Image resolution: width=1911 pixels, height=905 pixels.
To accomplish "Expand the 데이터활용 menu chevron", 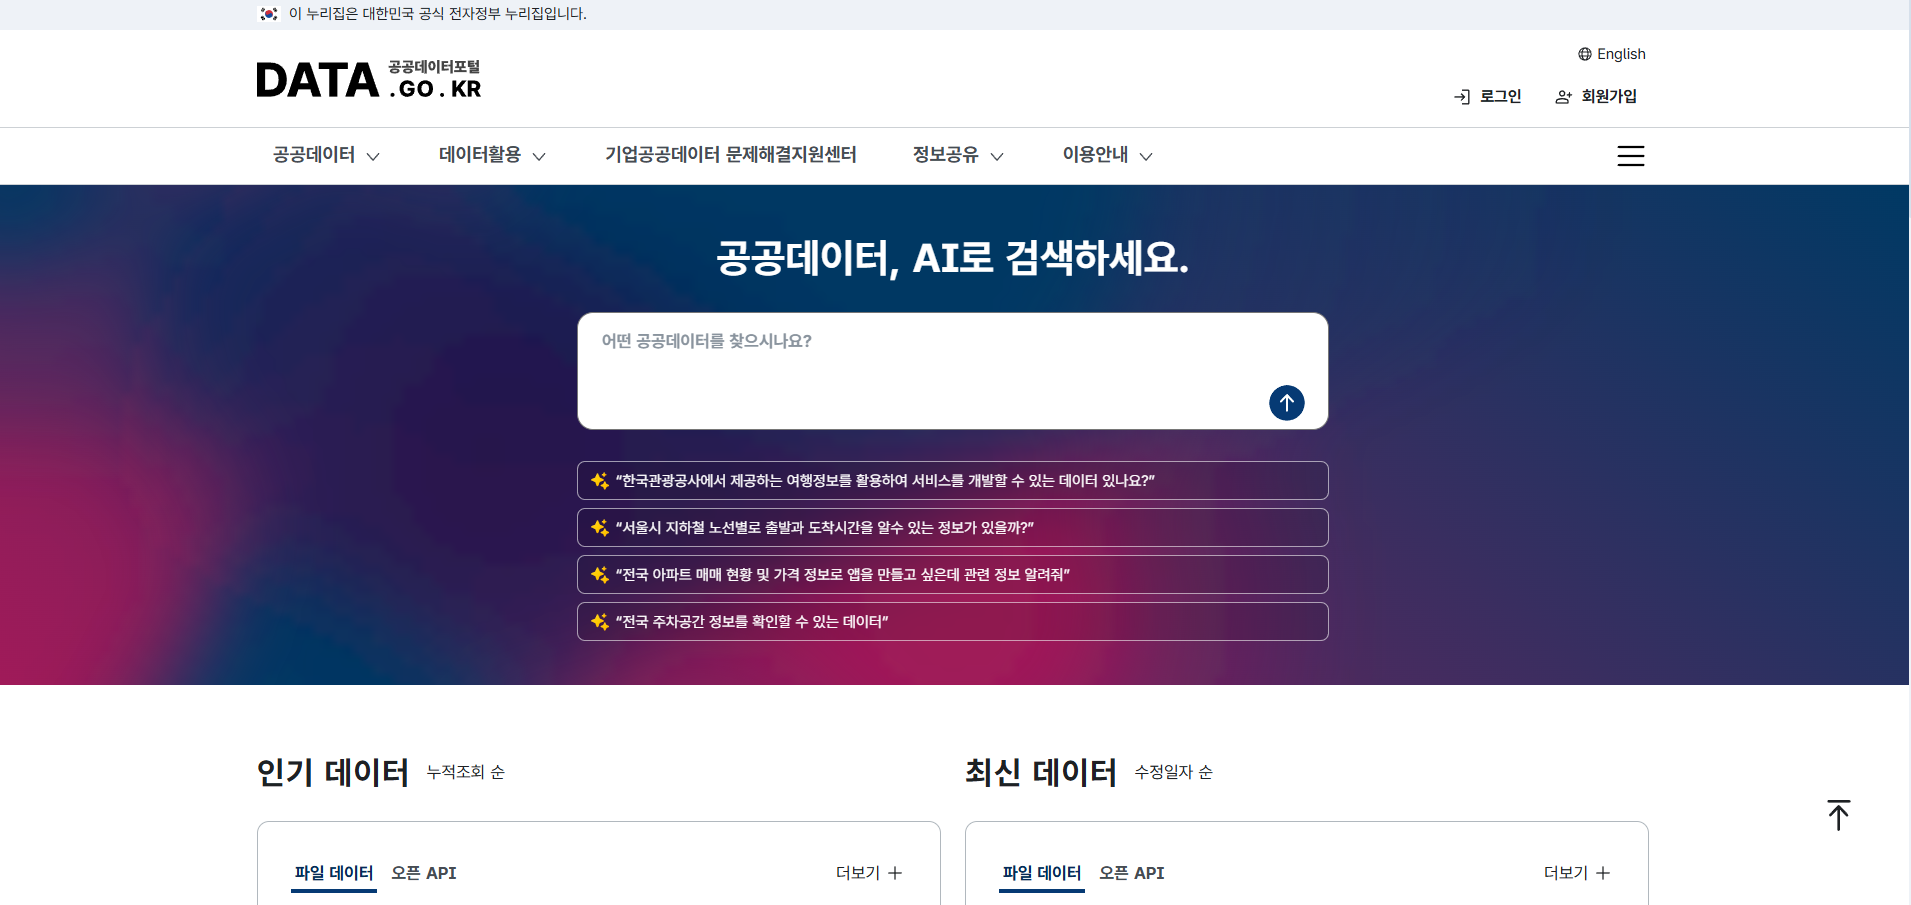I will (539, 157).
